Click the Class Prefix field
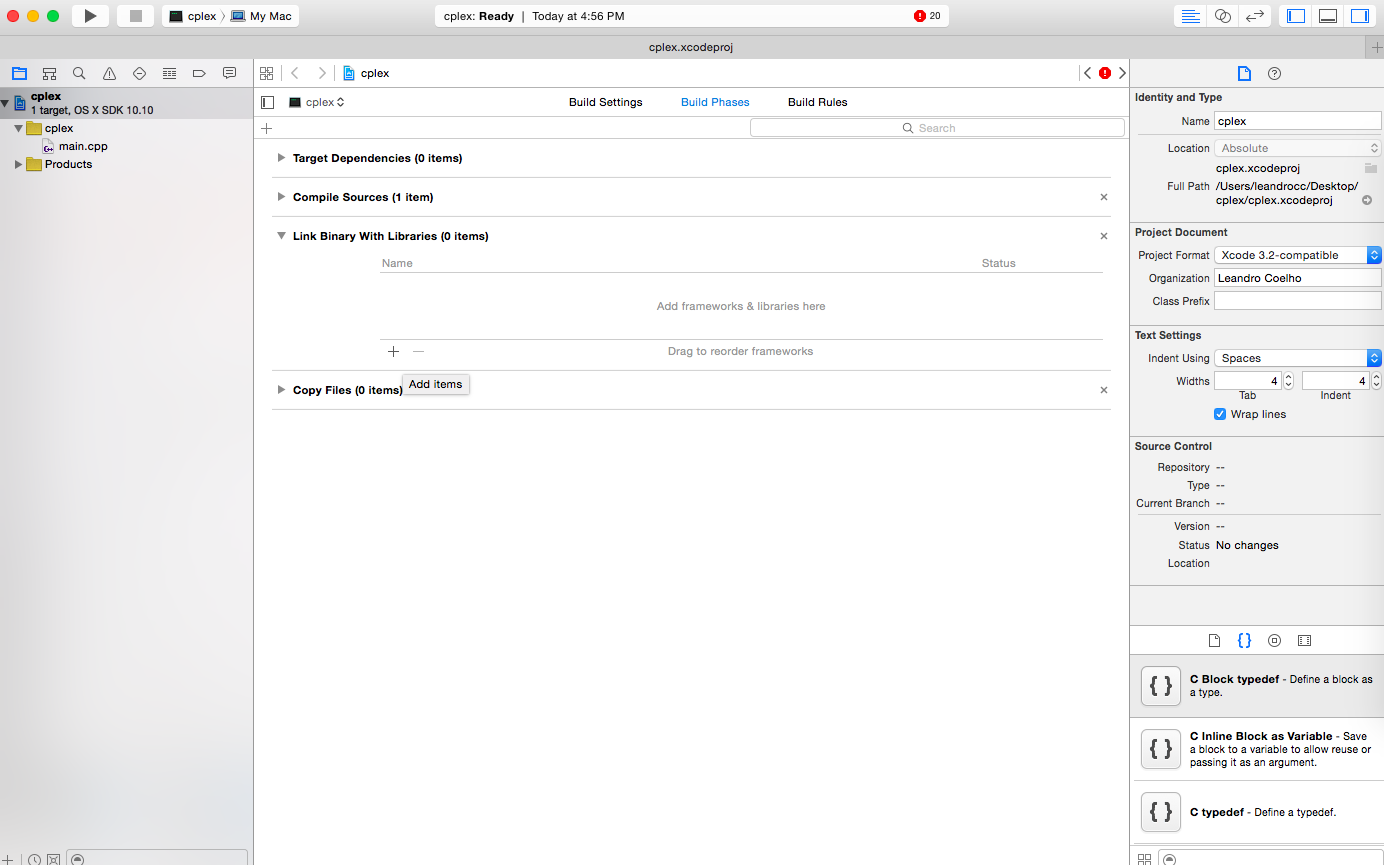 pyautogui.click(x=1297, y=301)
